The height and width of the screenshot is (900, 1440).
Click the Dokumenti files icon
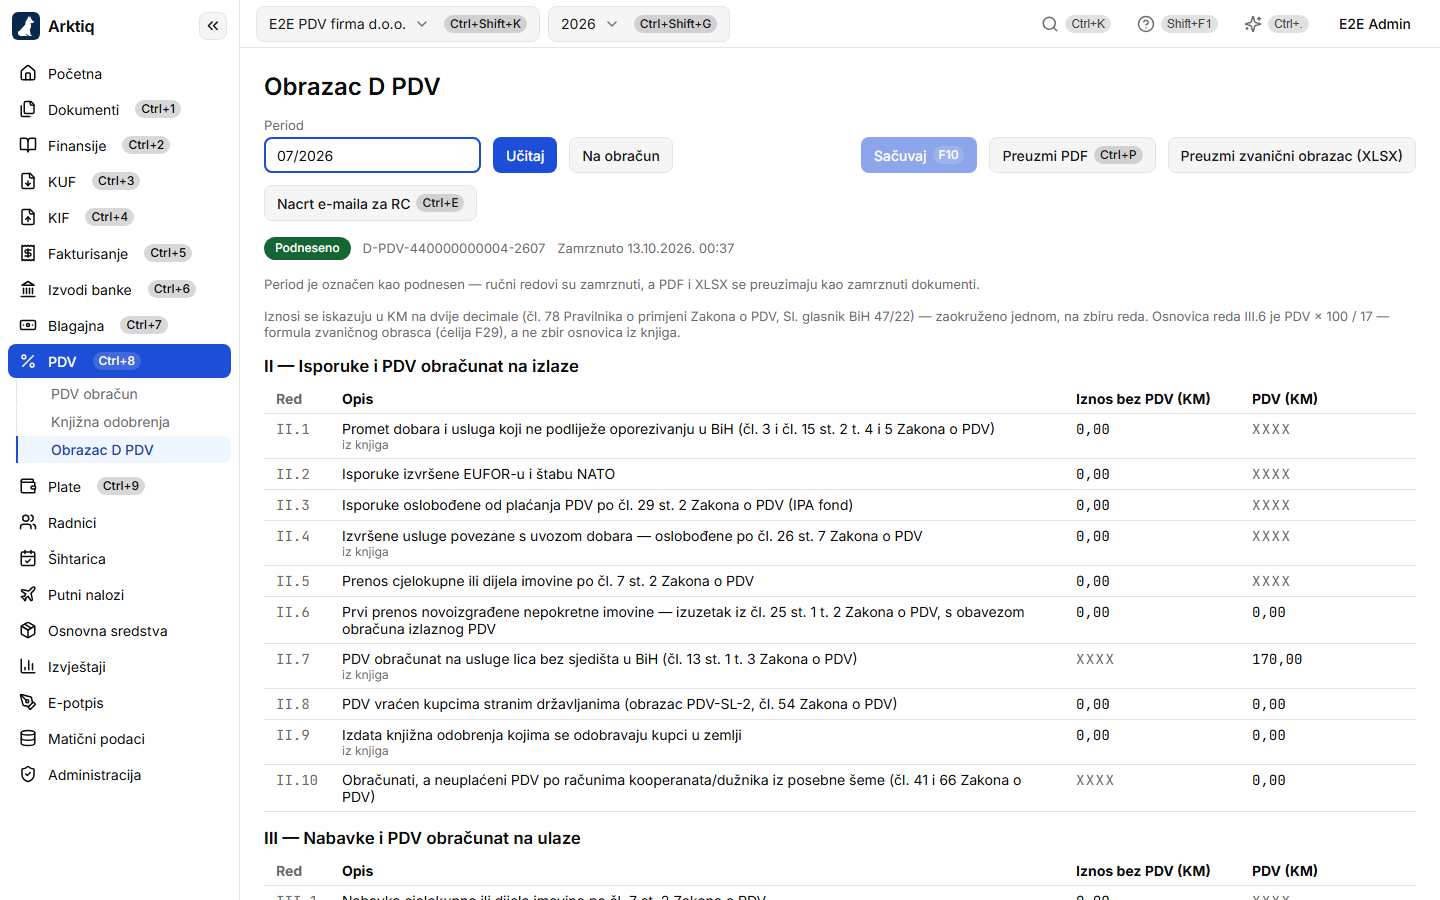click(x=28, y=110)
